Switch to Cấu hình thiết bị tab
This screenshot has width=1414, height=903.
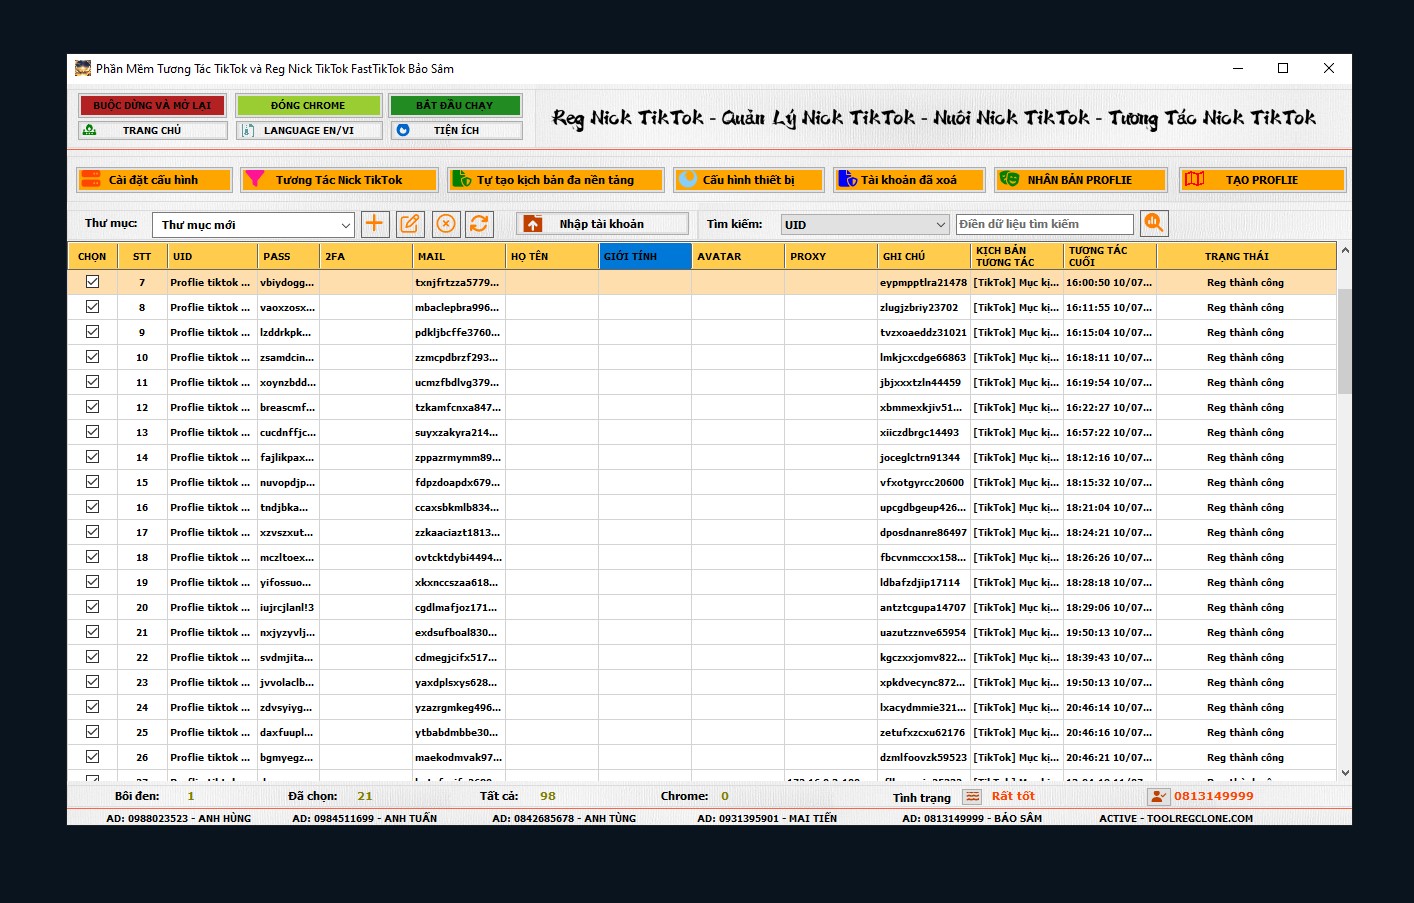point(748,180)
